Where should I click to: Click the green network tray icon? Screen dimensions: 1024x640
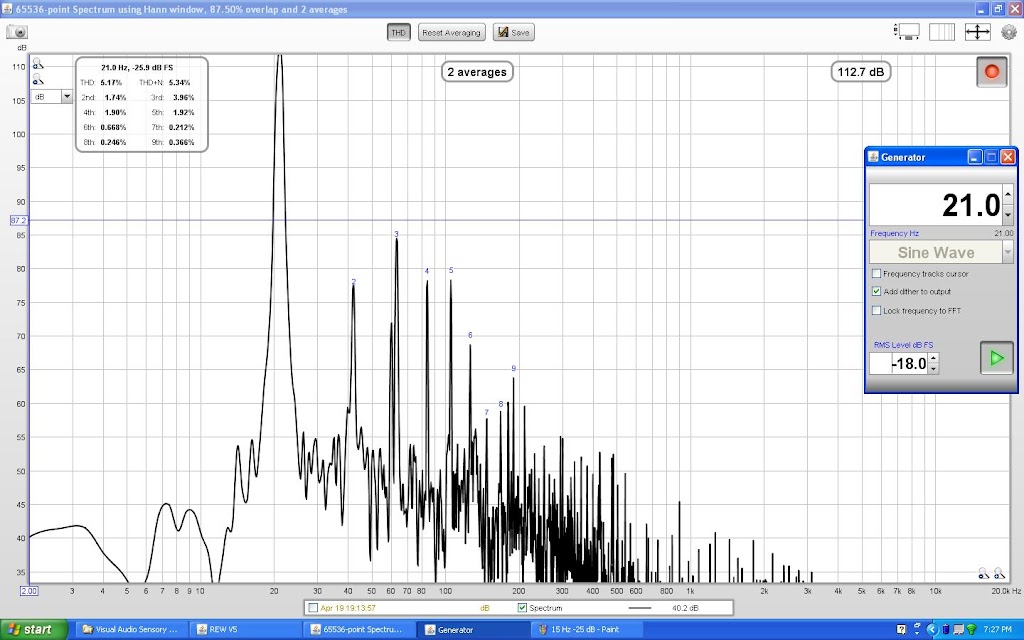pos(971,630)
